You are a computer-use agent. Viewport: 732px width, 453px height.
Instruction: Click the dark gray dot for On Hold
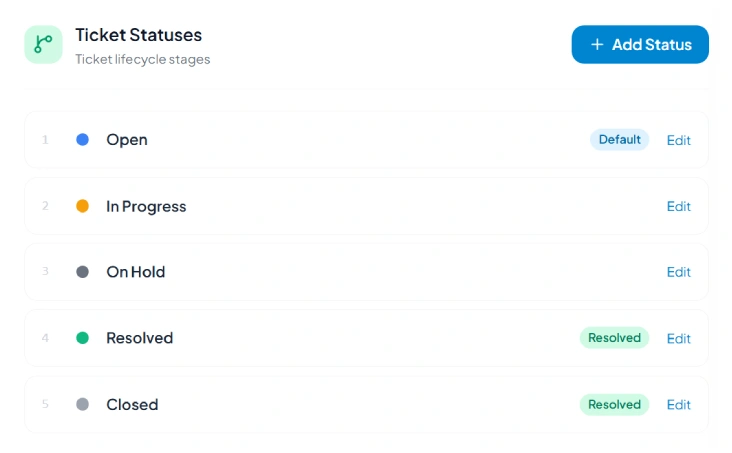pos(83,272)
